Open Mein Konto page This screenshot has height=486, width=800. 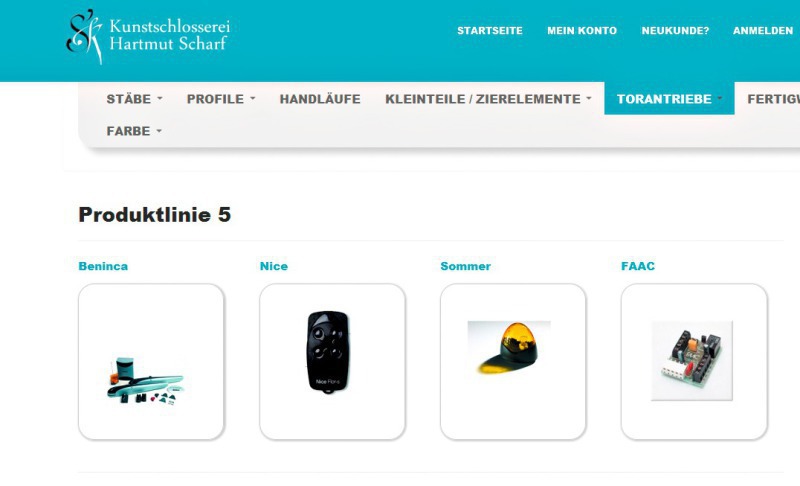(x=582, y=31)
